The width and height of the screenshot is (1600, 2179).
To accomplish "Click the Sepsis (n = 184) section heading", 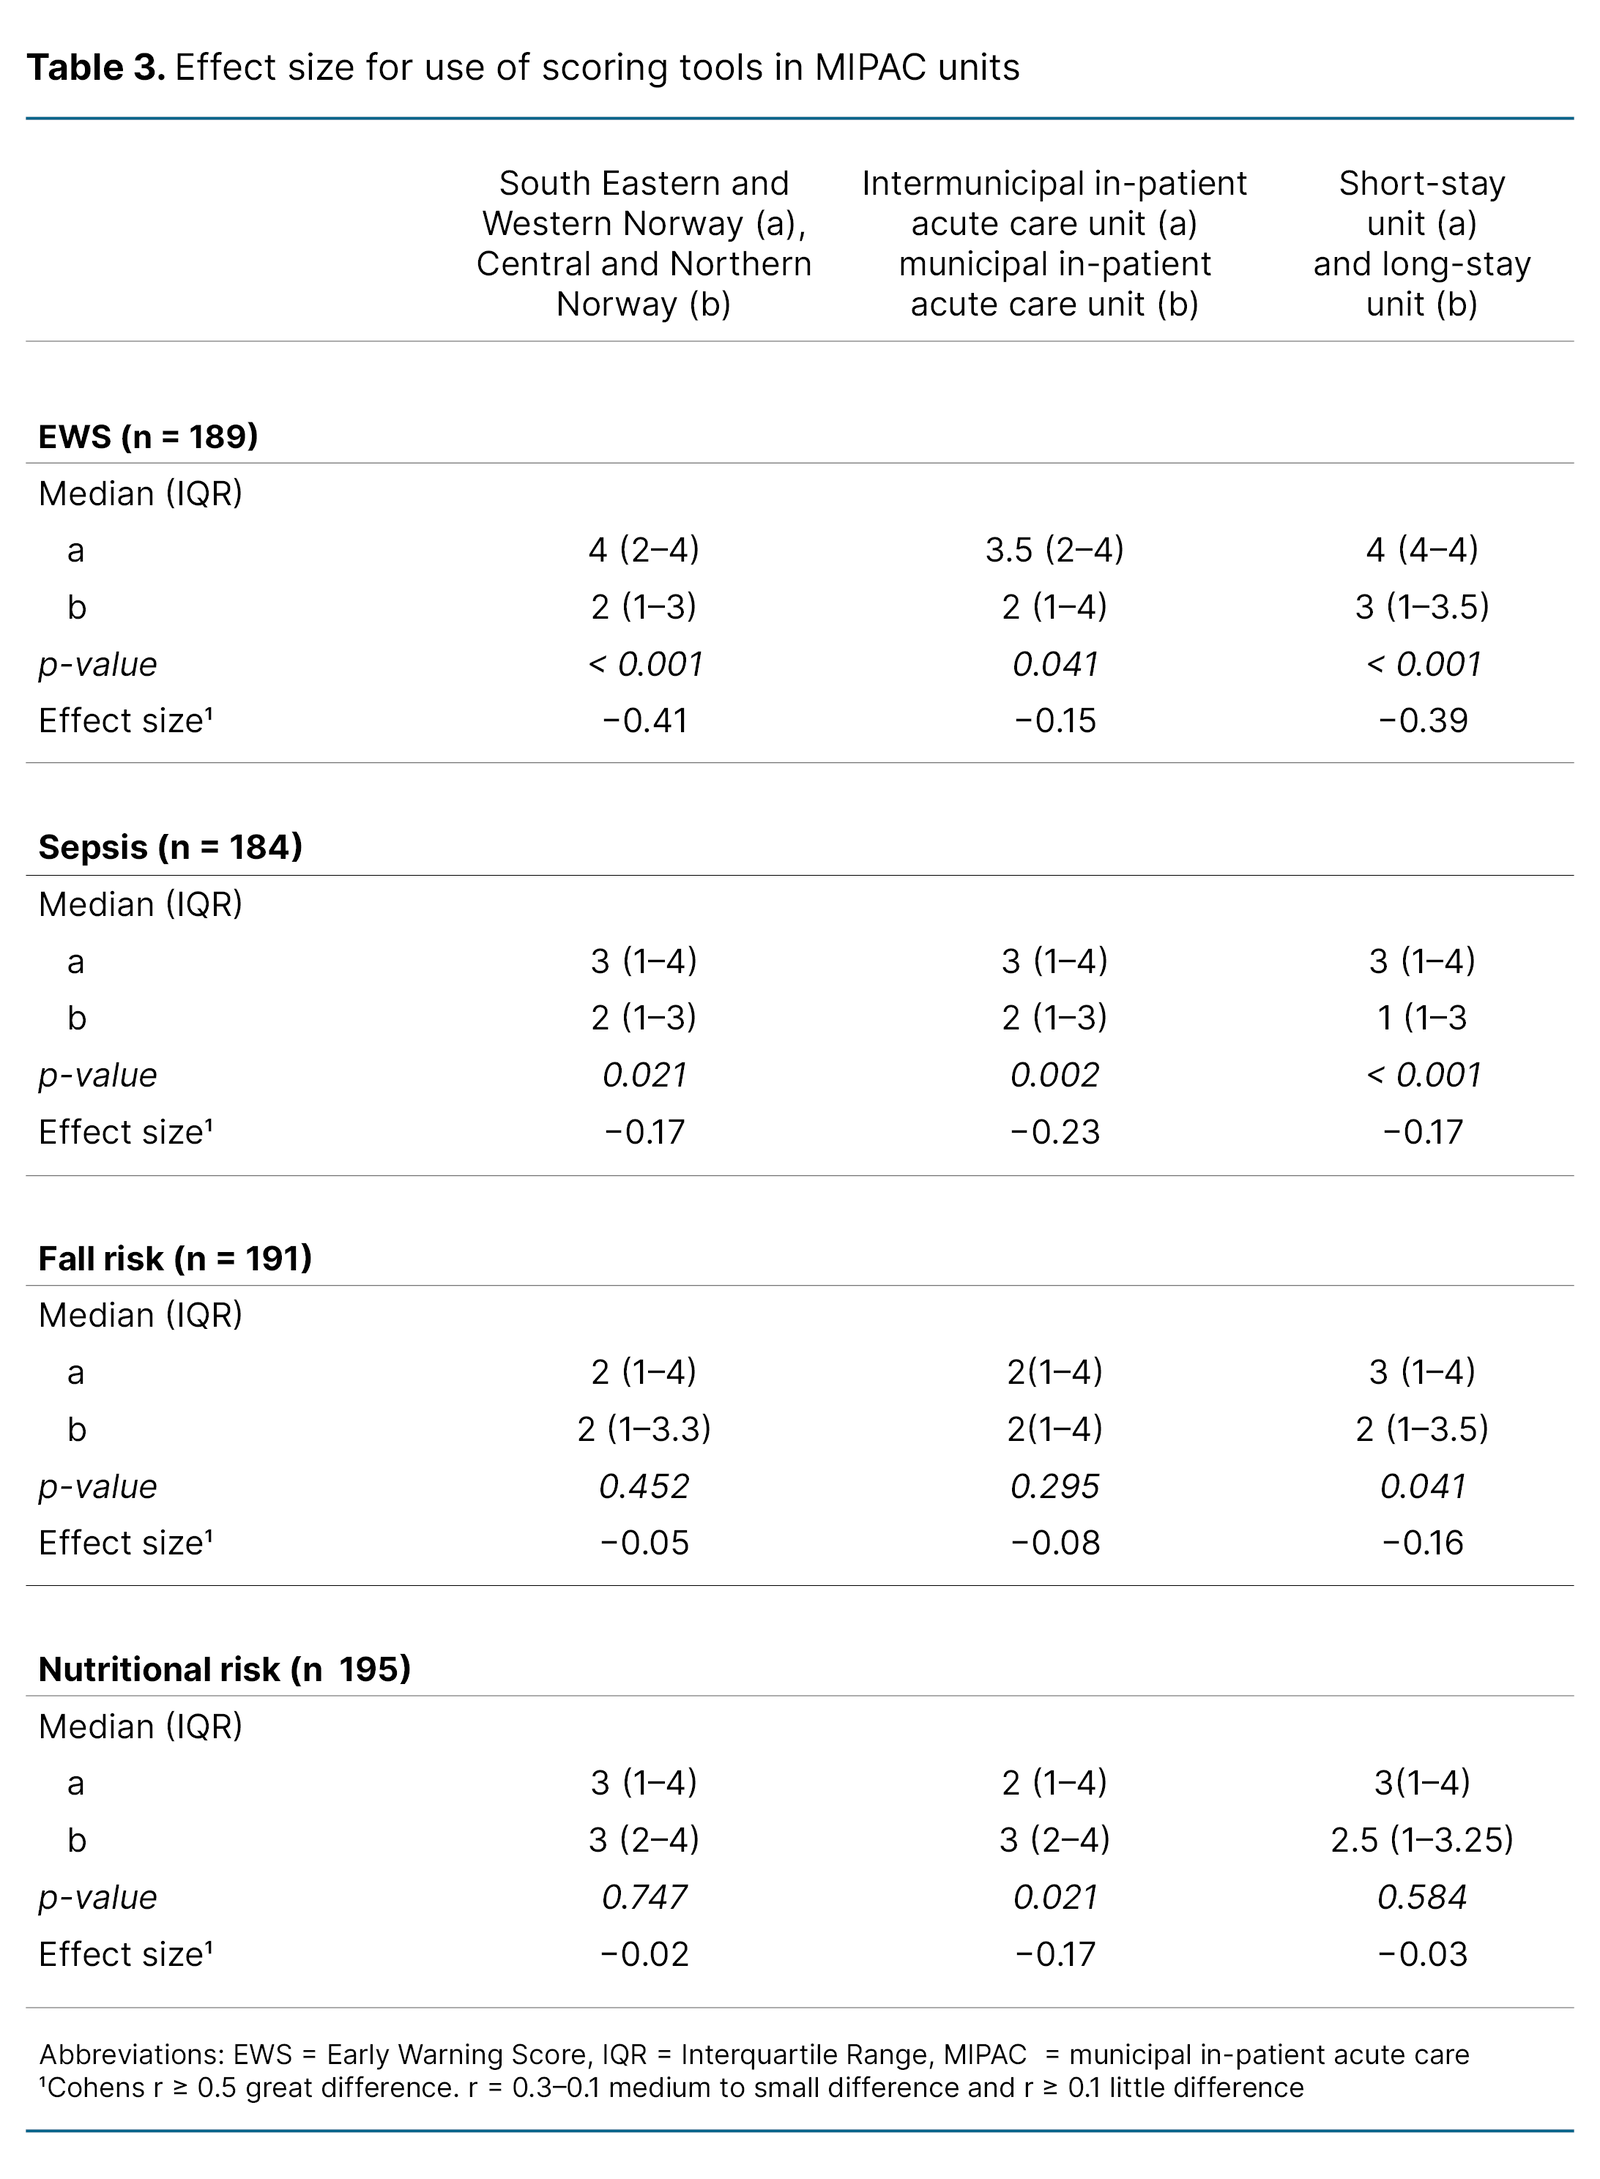I will pyautogui.click(x=170, y=847).
